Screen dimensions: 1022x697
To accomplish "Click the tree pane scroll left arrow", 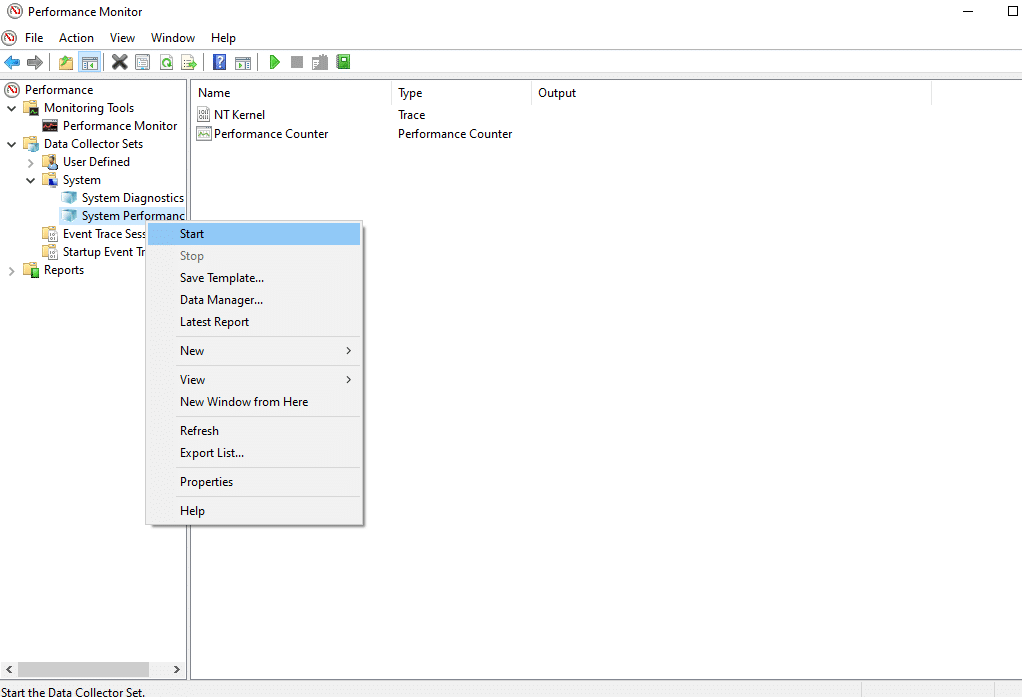I will (x=9, y=670).
